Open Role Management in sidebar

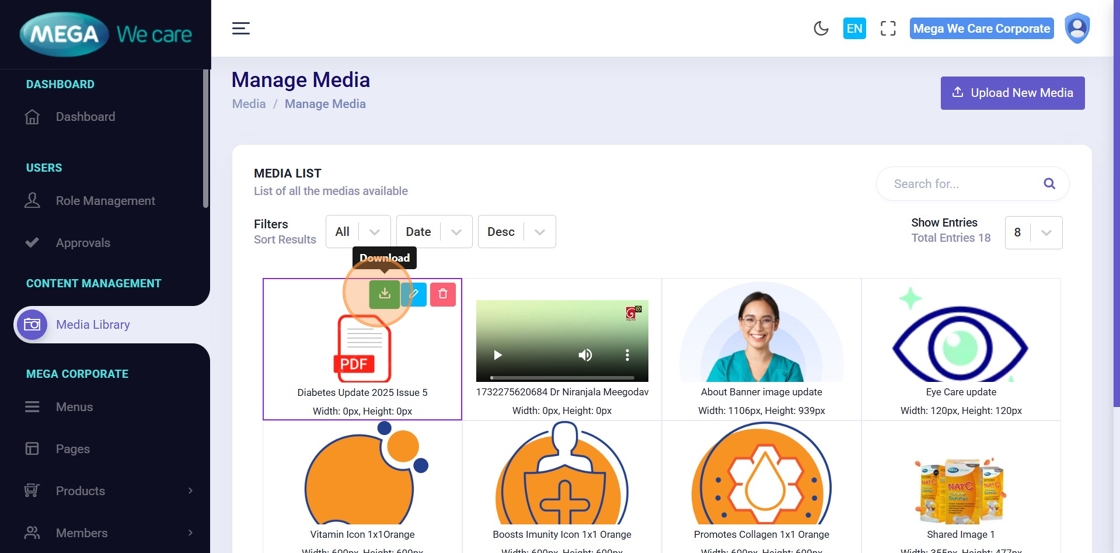105,201
